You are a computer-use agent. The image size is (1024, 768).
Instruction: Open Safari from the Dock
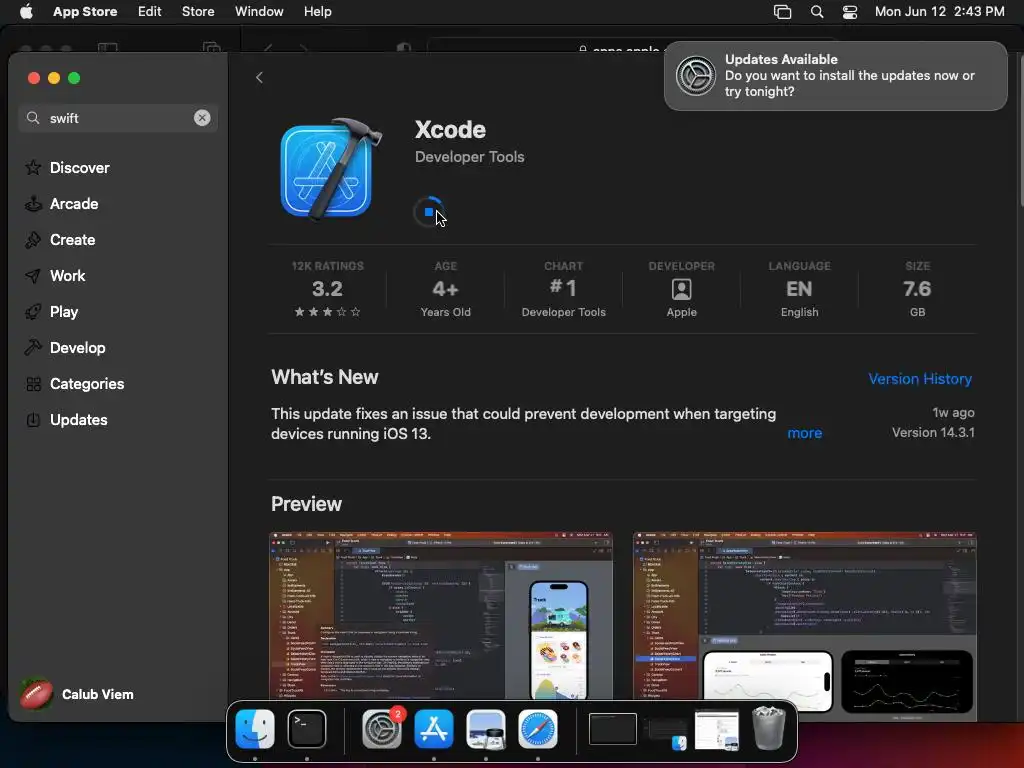(x=537, y=729)
